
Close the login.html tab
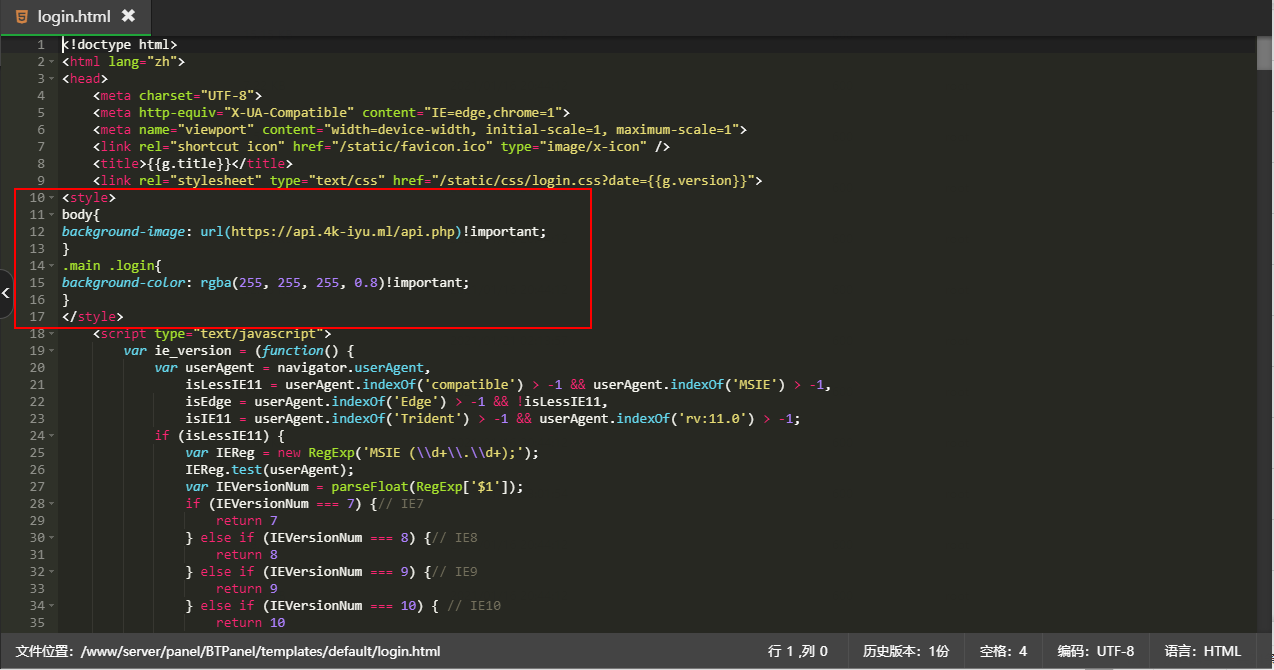[x=128, y=16]
